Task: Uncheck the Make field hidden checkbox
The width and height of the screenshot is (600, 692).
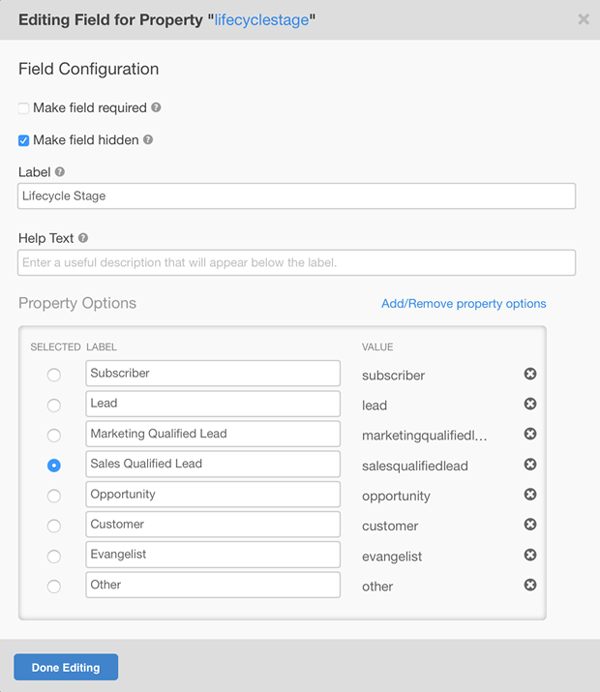Action: 24,140
